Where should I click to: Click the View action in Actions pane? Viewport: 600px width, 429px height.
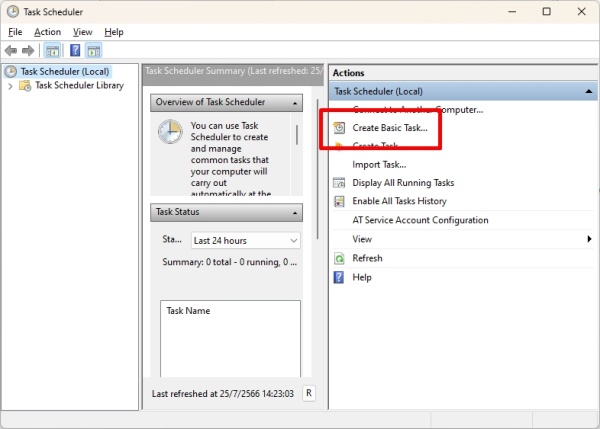click(362, 239)
